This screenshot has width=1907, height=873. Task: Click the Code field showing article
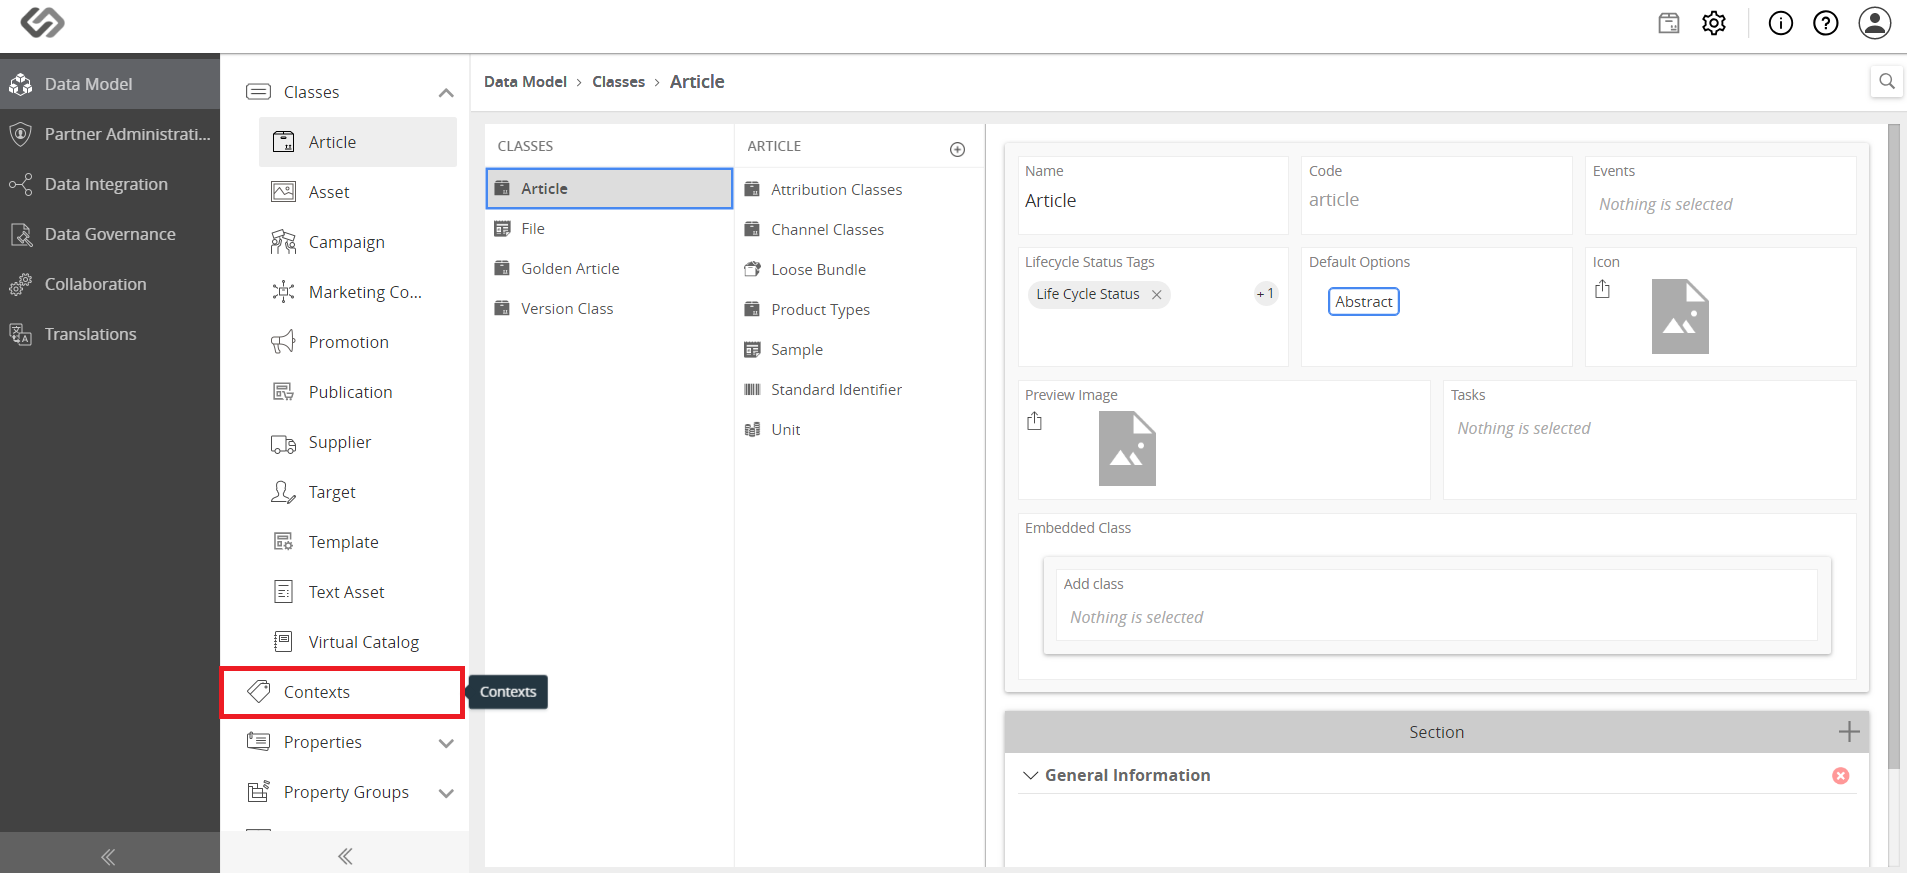[1437, 195]
